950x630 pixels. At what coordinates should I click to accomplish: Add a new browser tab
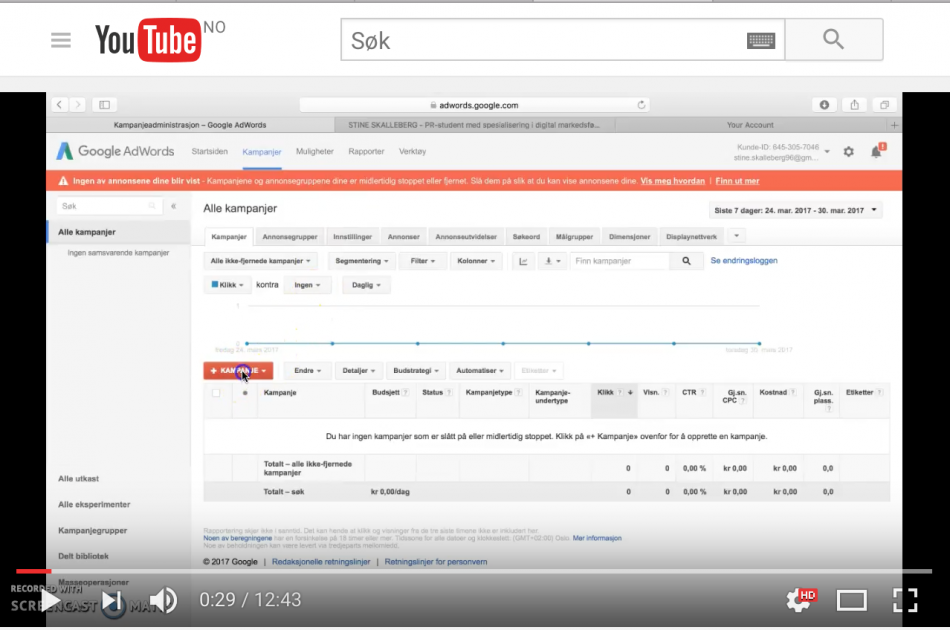pos(894,125)
